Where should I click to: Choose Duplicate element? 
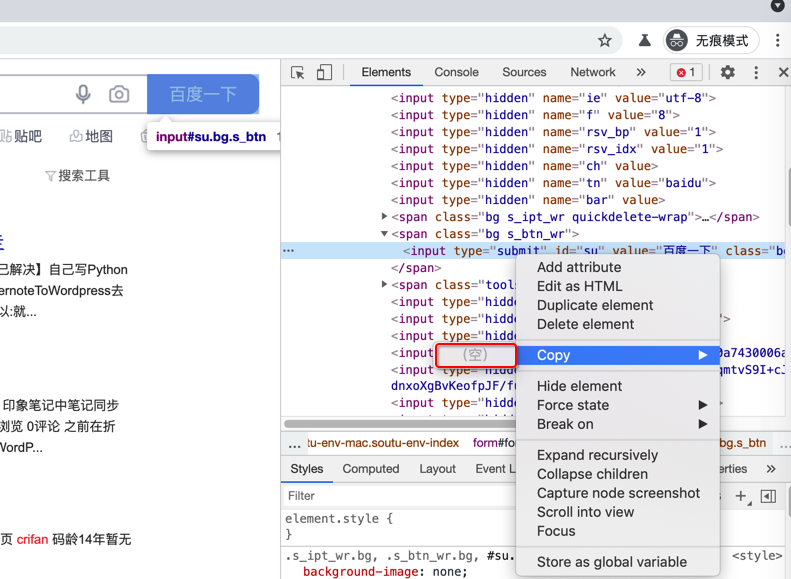click(618, 306)
